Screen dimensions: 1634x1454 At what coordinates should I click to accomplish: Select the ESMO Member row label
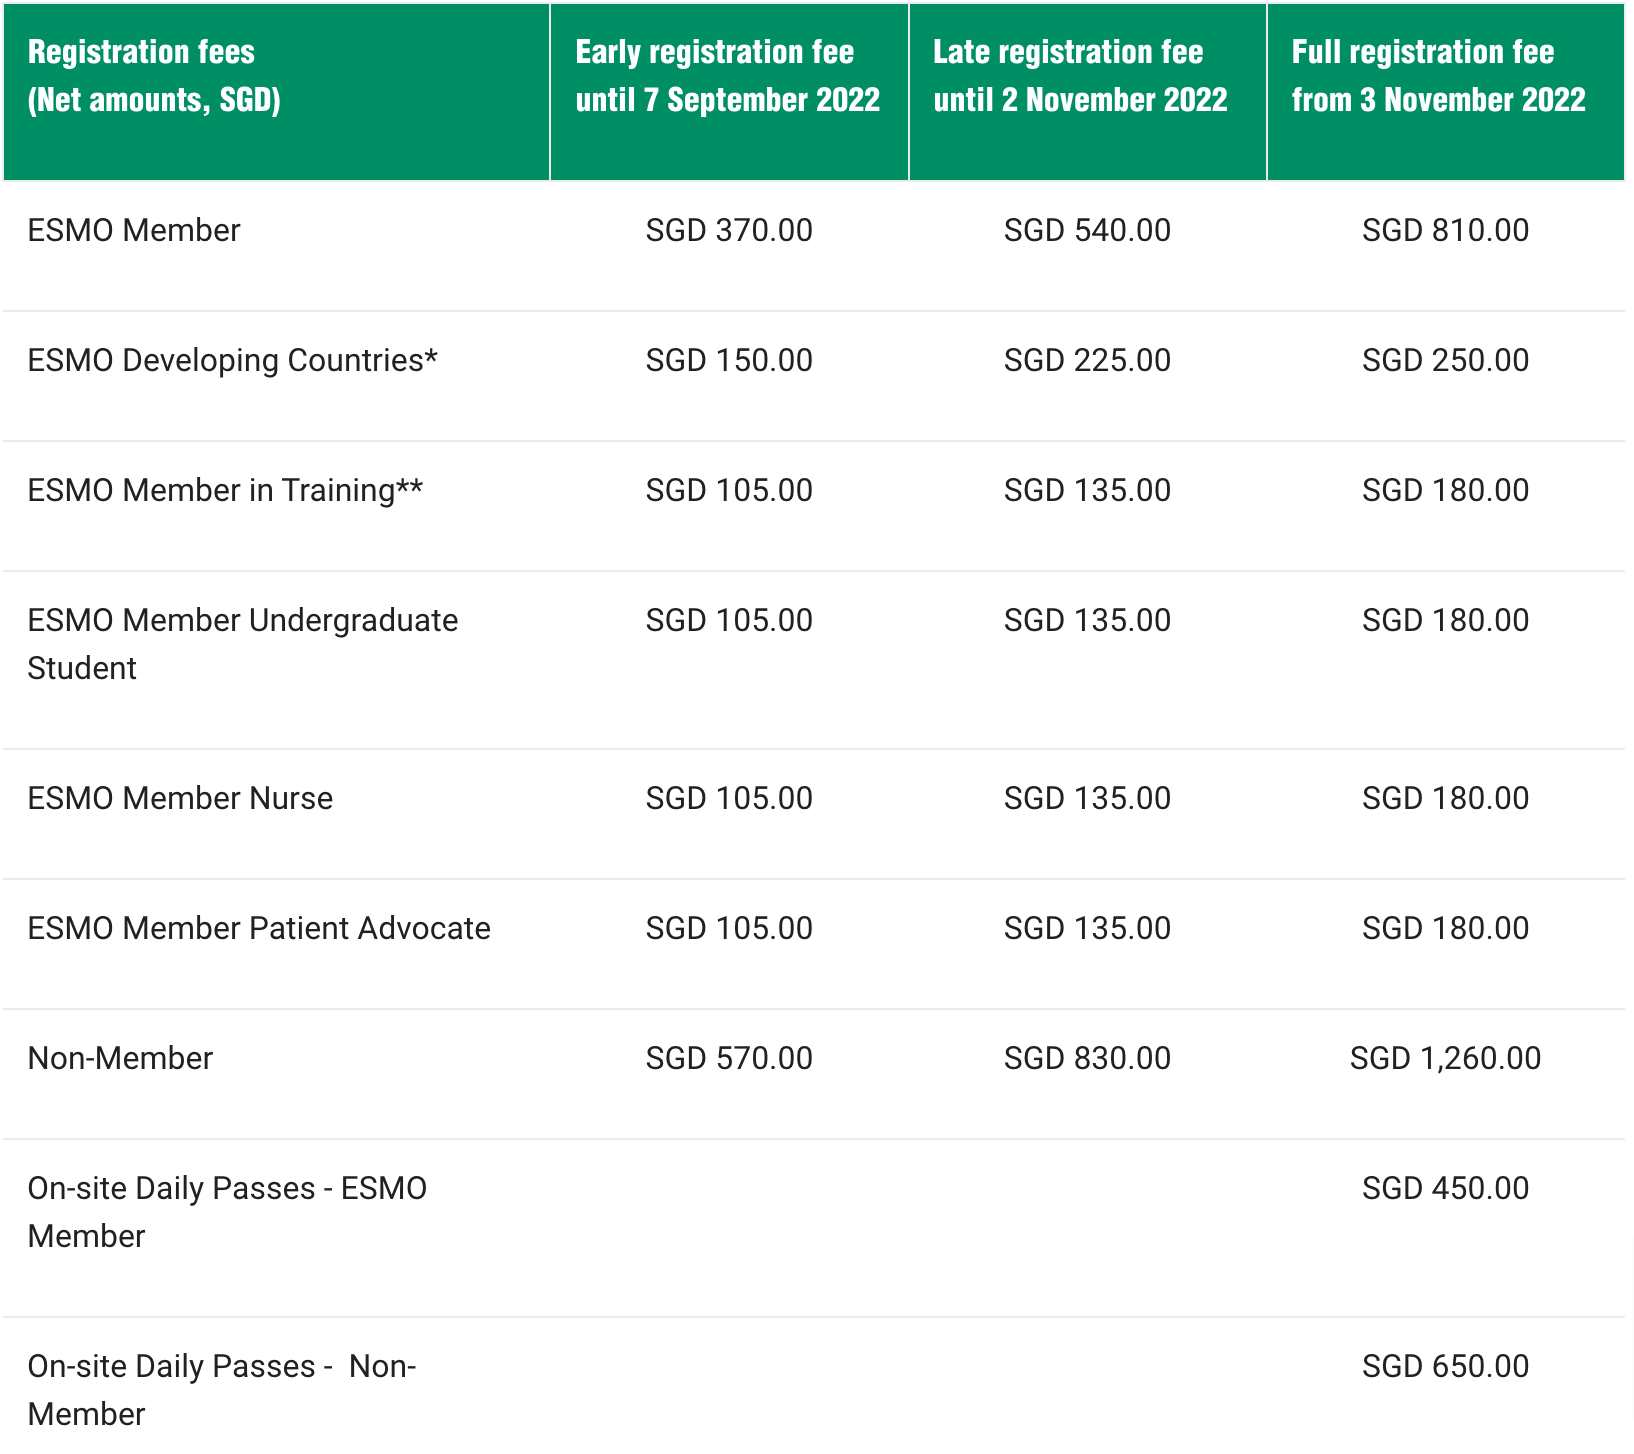pos(134,231)
